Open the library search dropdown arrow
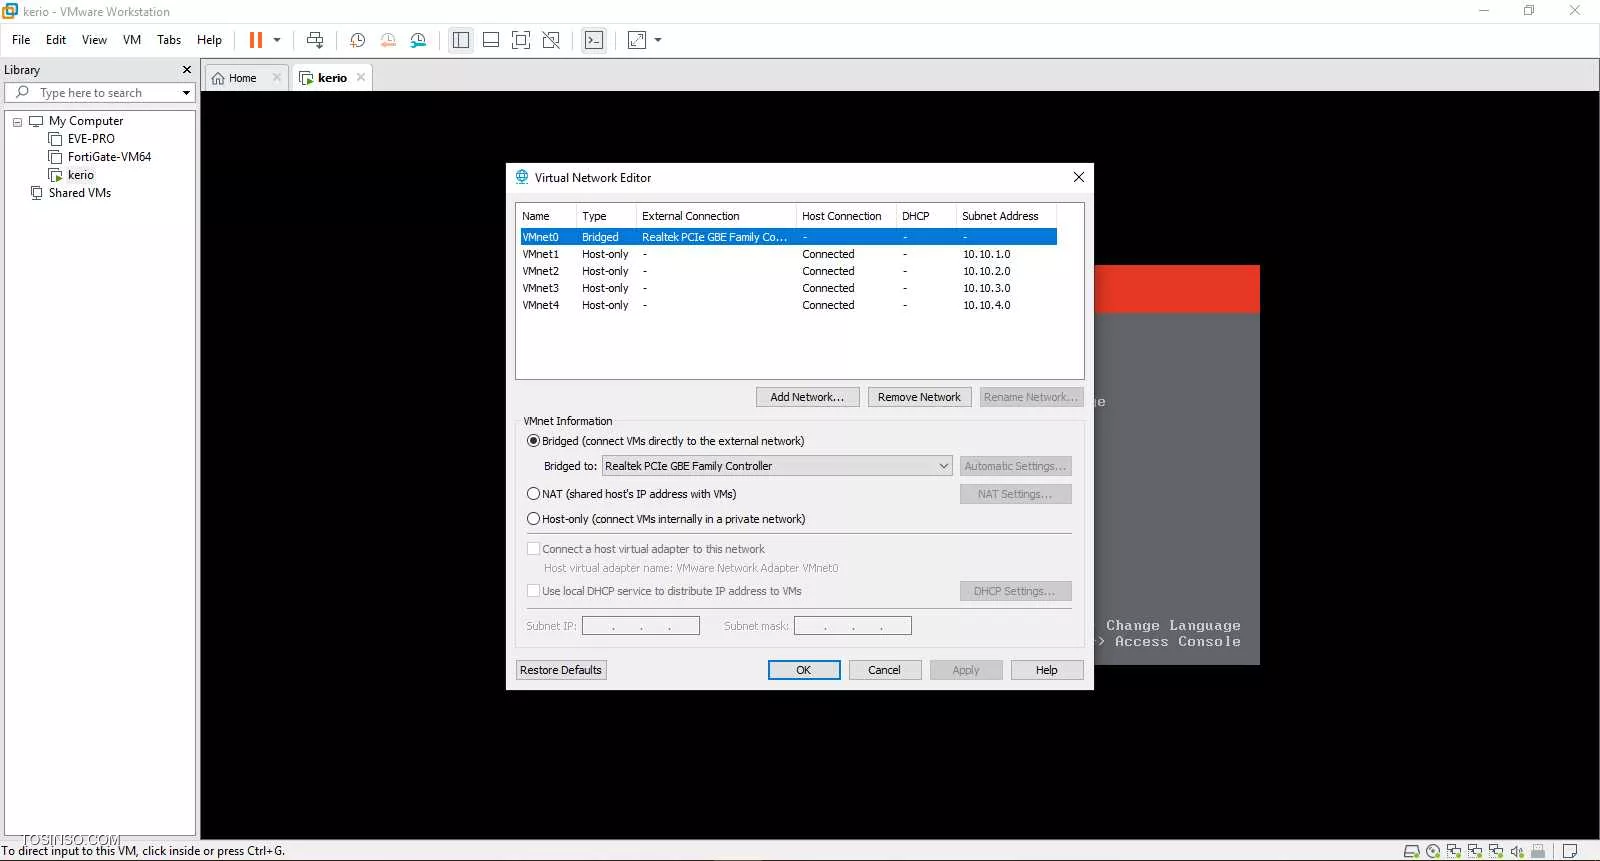The height and width of the screenshot is (861, 1600). coord(186,93)
